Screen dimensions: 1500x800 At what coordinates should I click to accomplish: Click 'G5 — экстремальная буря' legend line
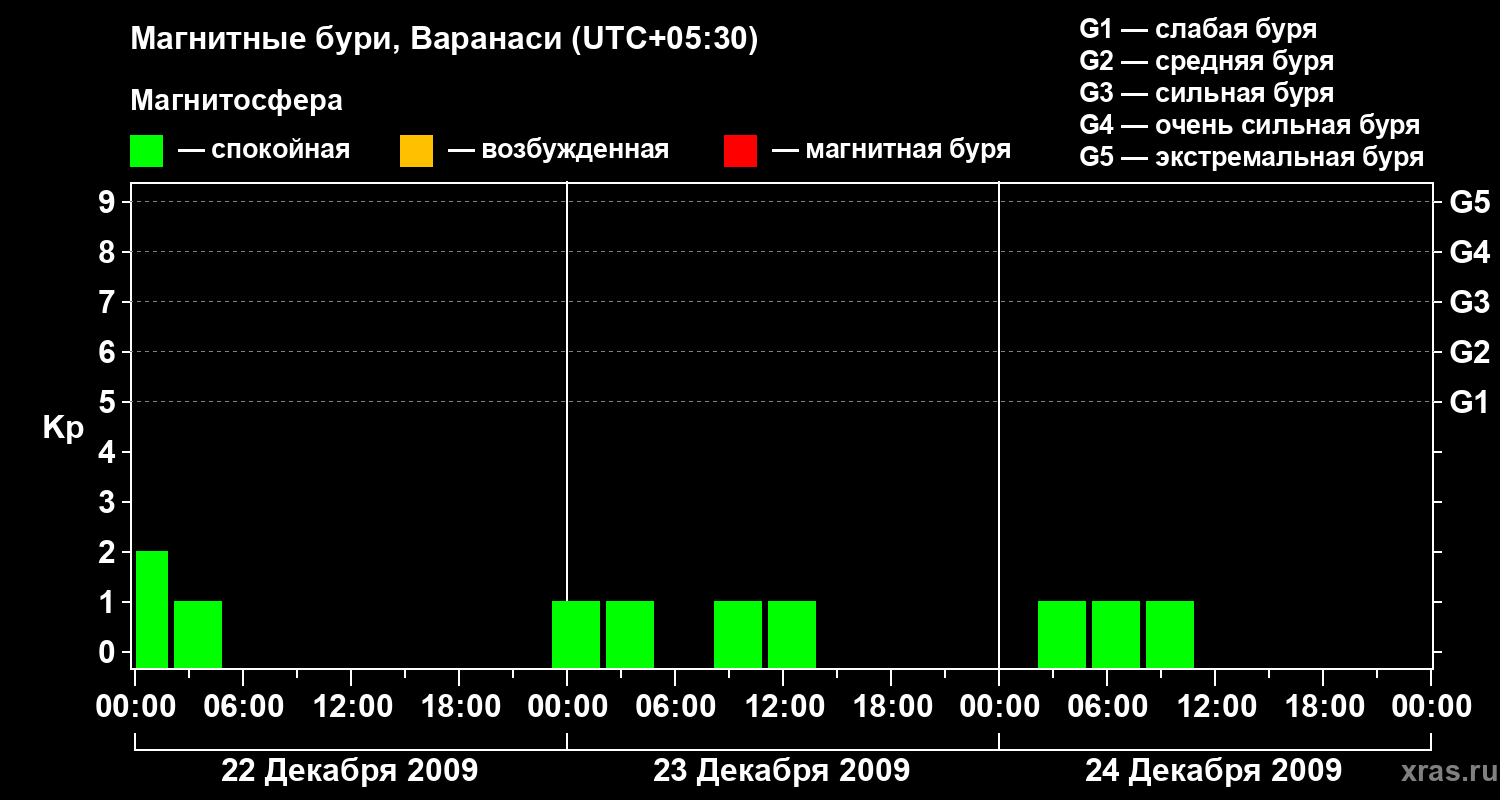click(1252, 157)
